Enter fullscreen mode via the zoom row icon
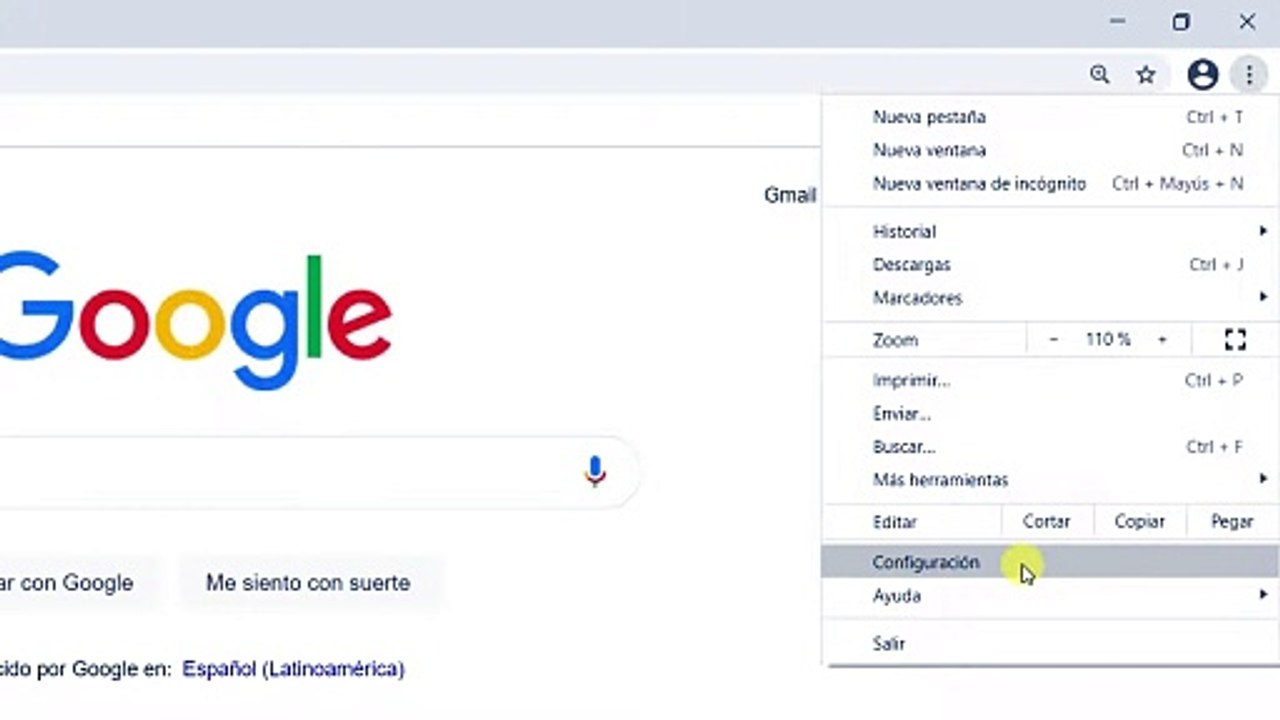Viewport: 1280px width, 720px height. pos(1235,340)
